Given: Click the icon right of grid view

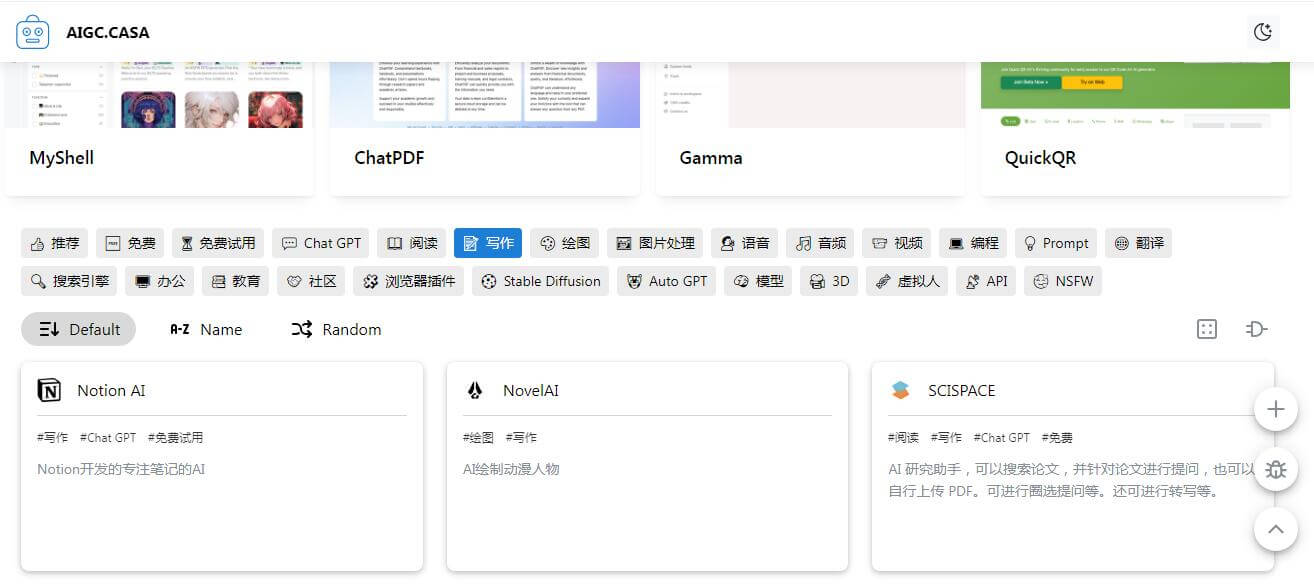Looking at the screenshot, I should point(1256,329).
